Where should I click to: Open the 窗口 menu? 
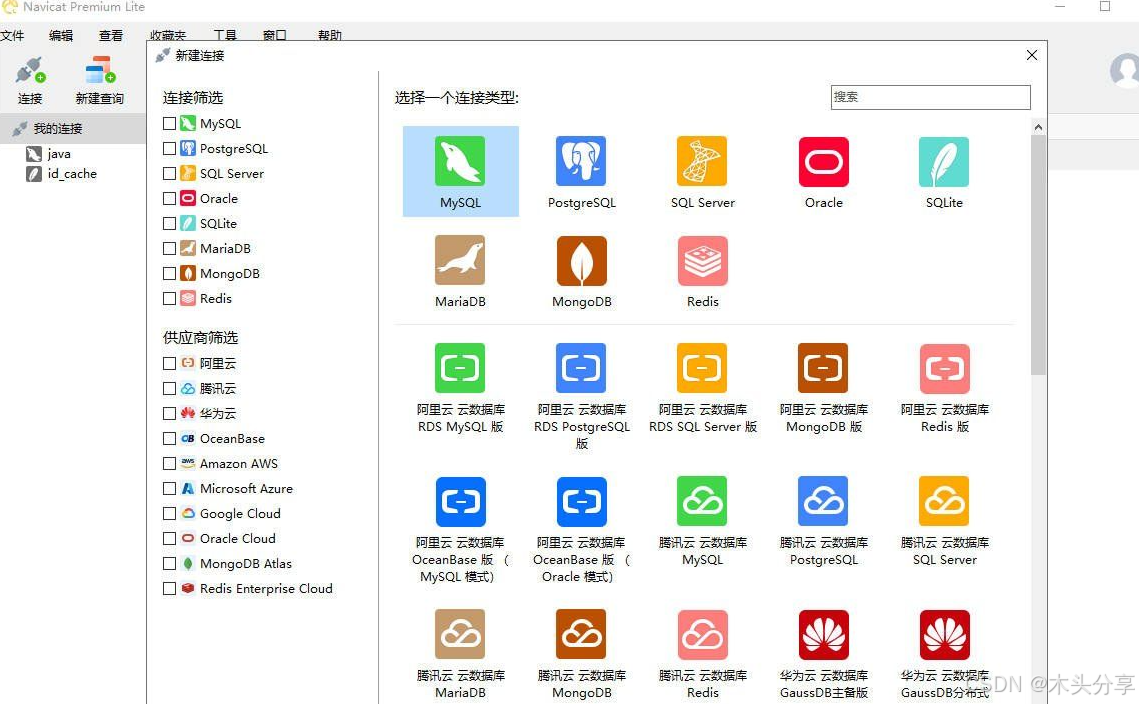[275, 35]
